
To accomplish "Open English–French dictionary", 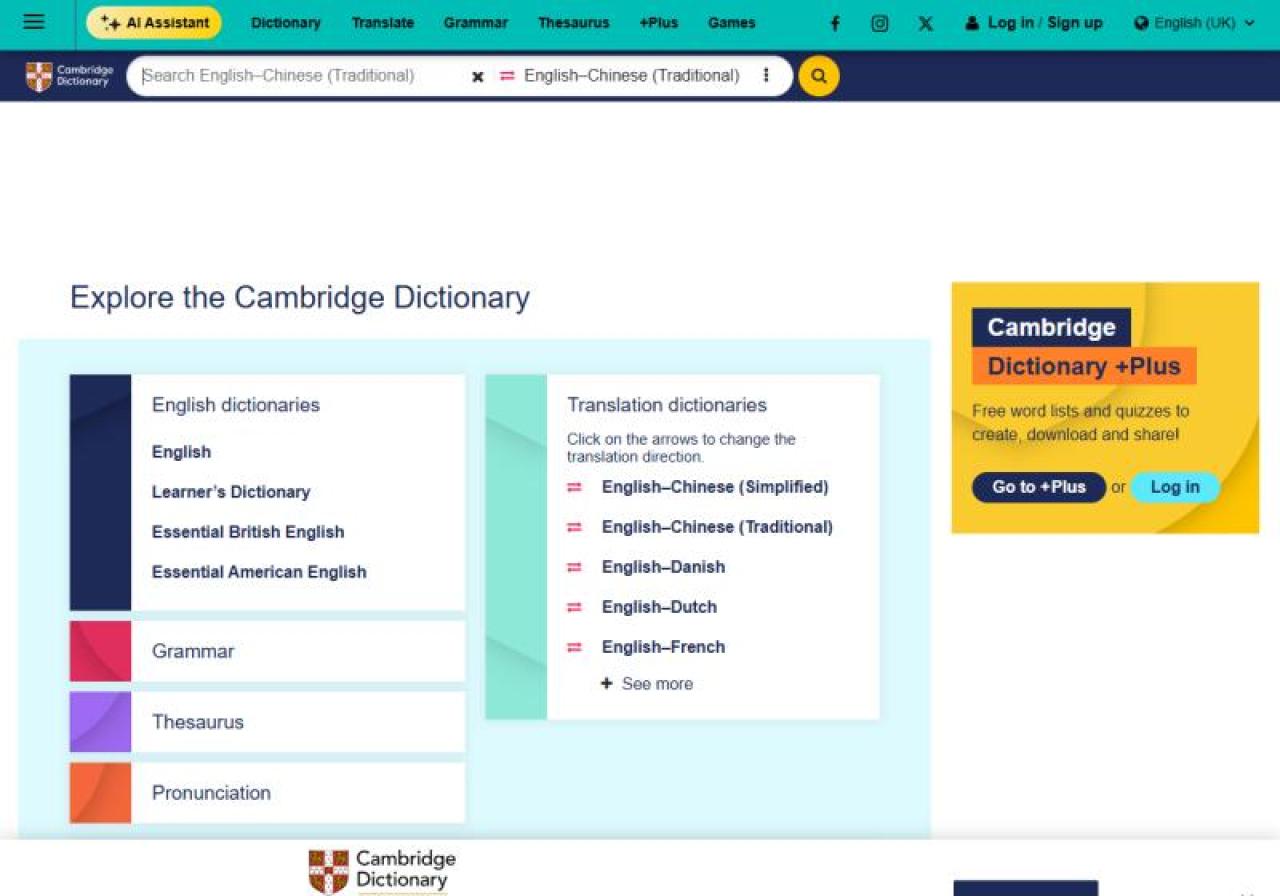I will (663, 647).
